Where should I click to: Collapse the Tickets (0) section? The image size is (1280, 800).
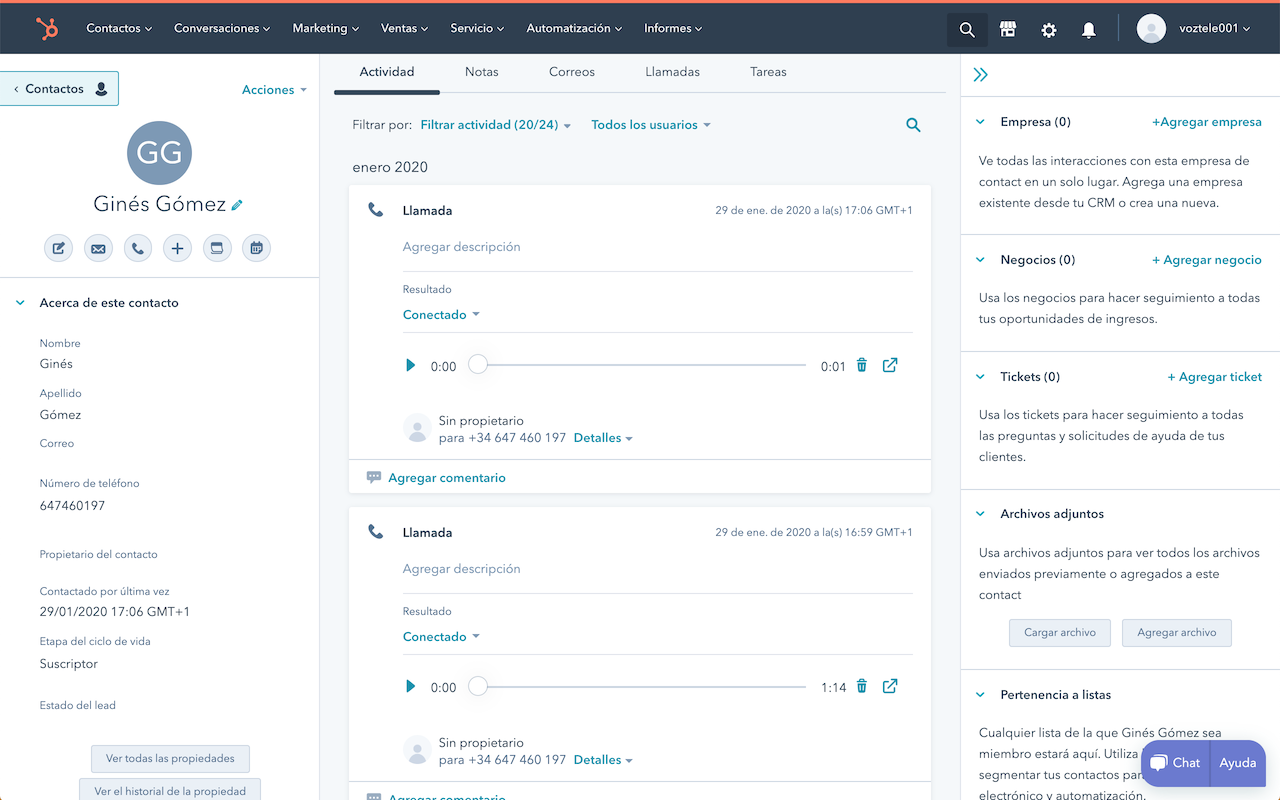pos(980,377)
